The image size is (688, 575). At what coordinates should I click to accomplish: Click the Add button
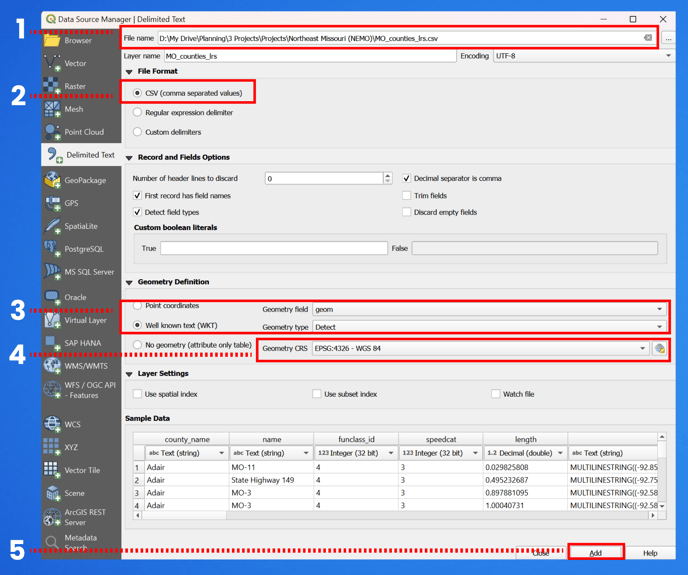pyautogui.click(x=596, y=552)
